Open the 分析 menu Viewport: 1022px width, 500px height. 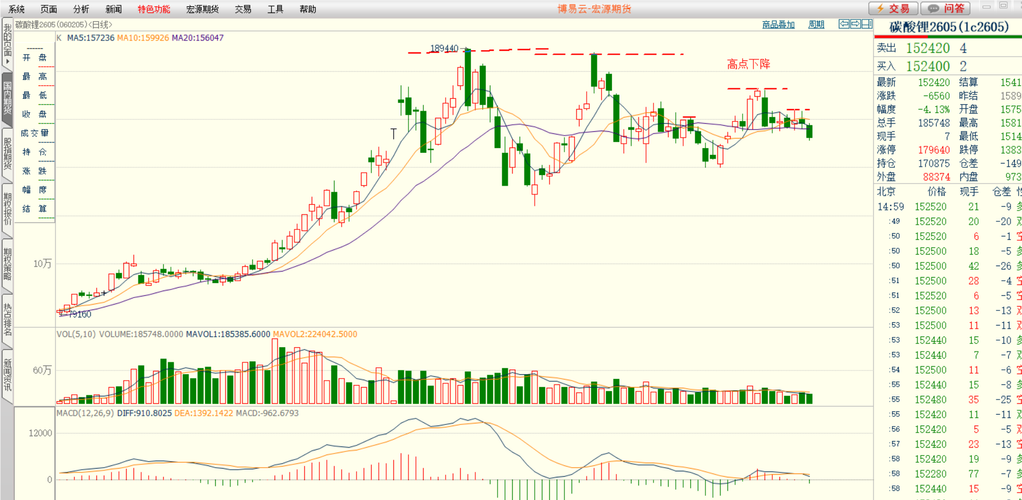81,9
